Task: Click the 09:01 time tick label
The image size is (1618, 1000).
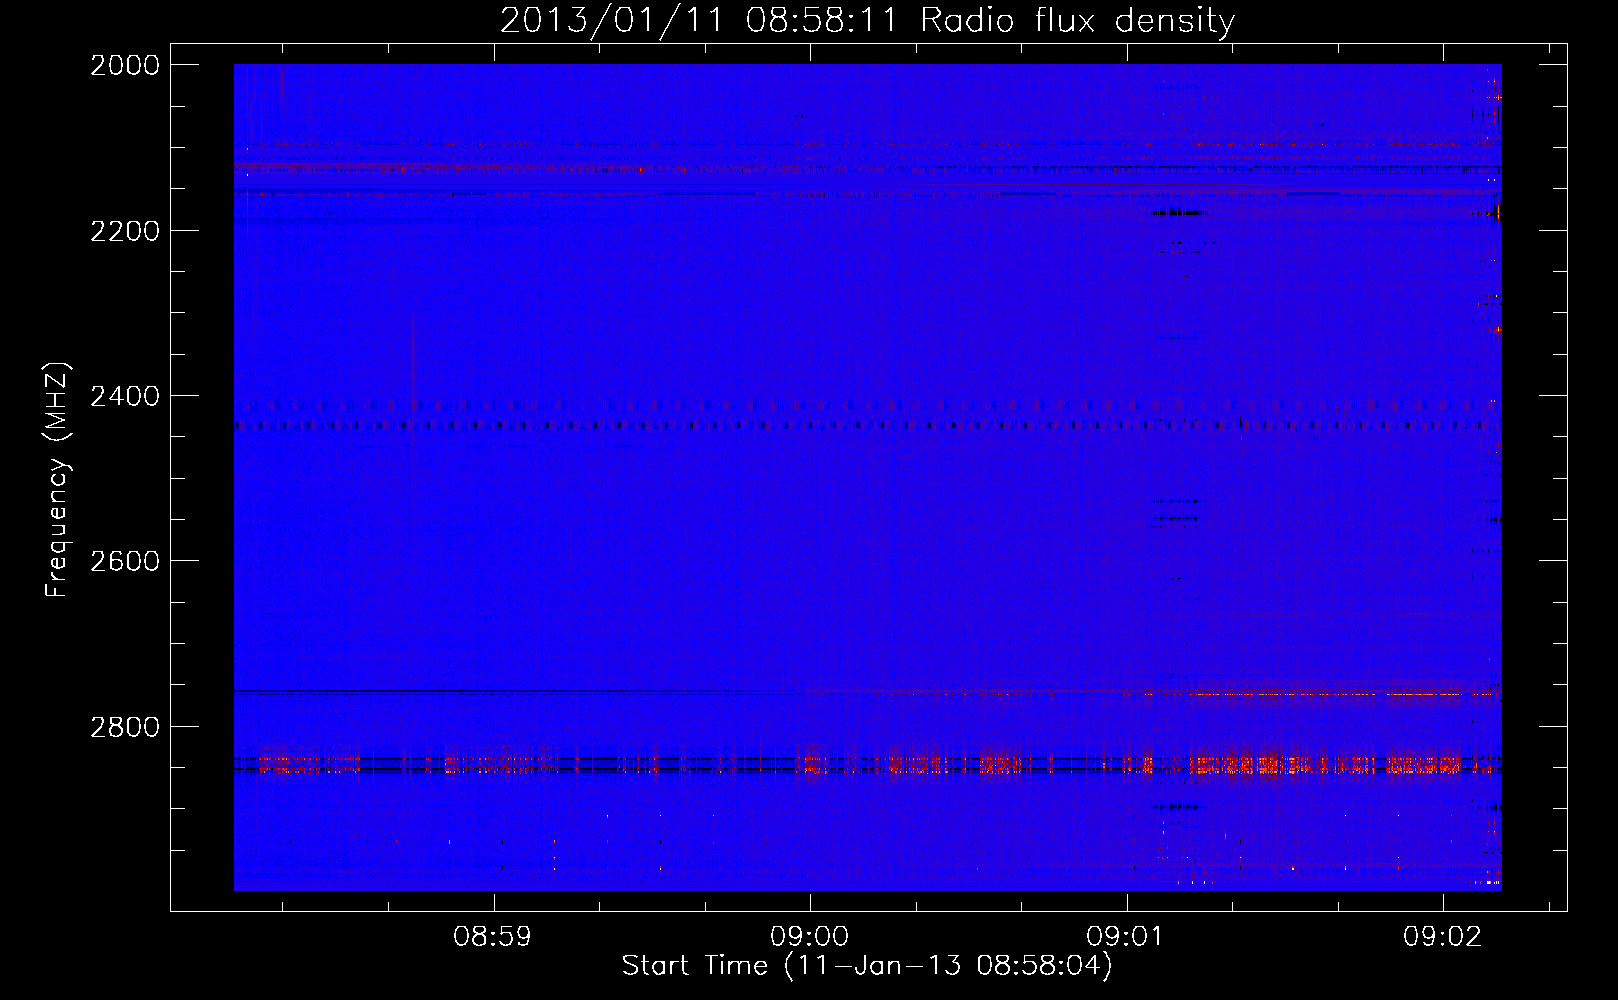Action: click(1126, 937)
